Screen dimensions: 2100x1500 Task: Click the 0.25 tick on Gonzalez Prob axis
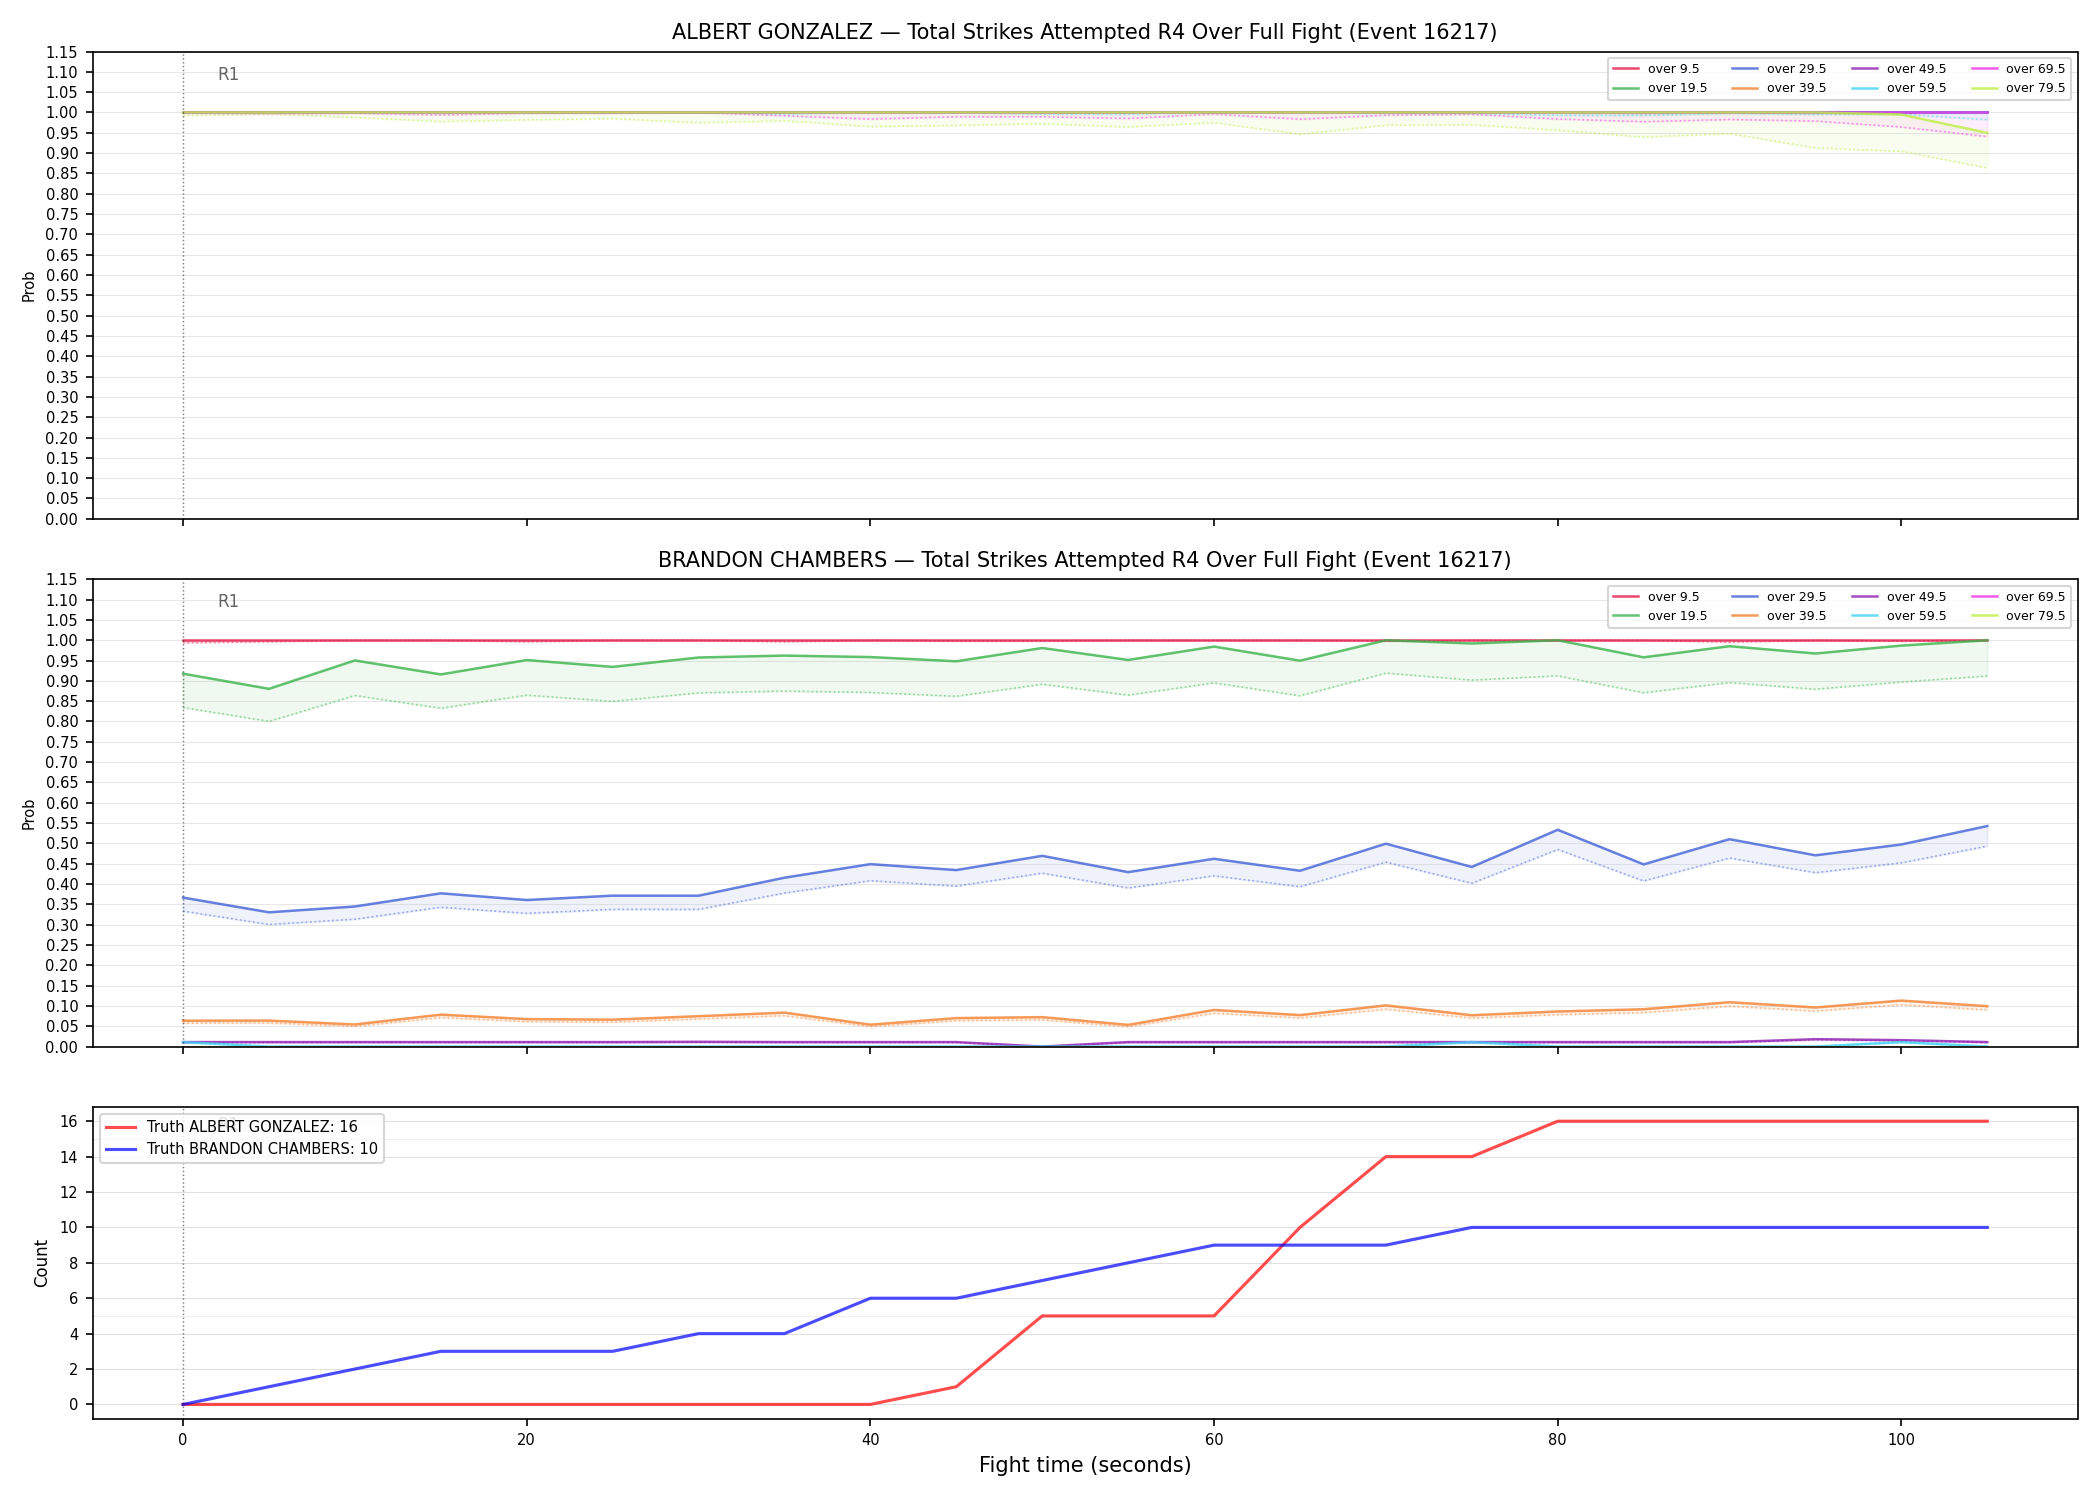pos(61,418)
